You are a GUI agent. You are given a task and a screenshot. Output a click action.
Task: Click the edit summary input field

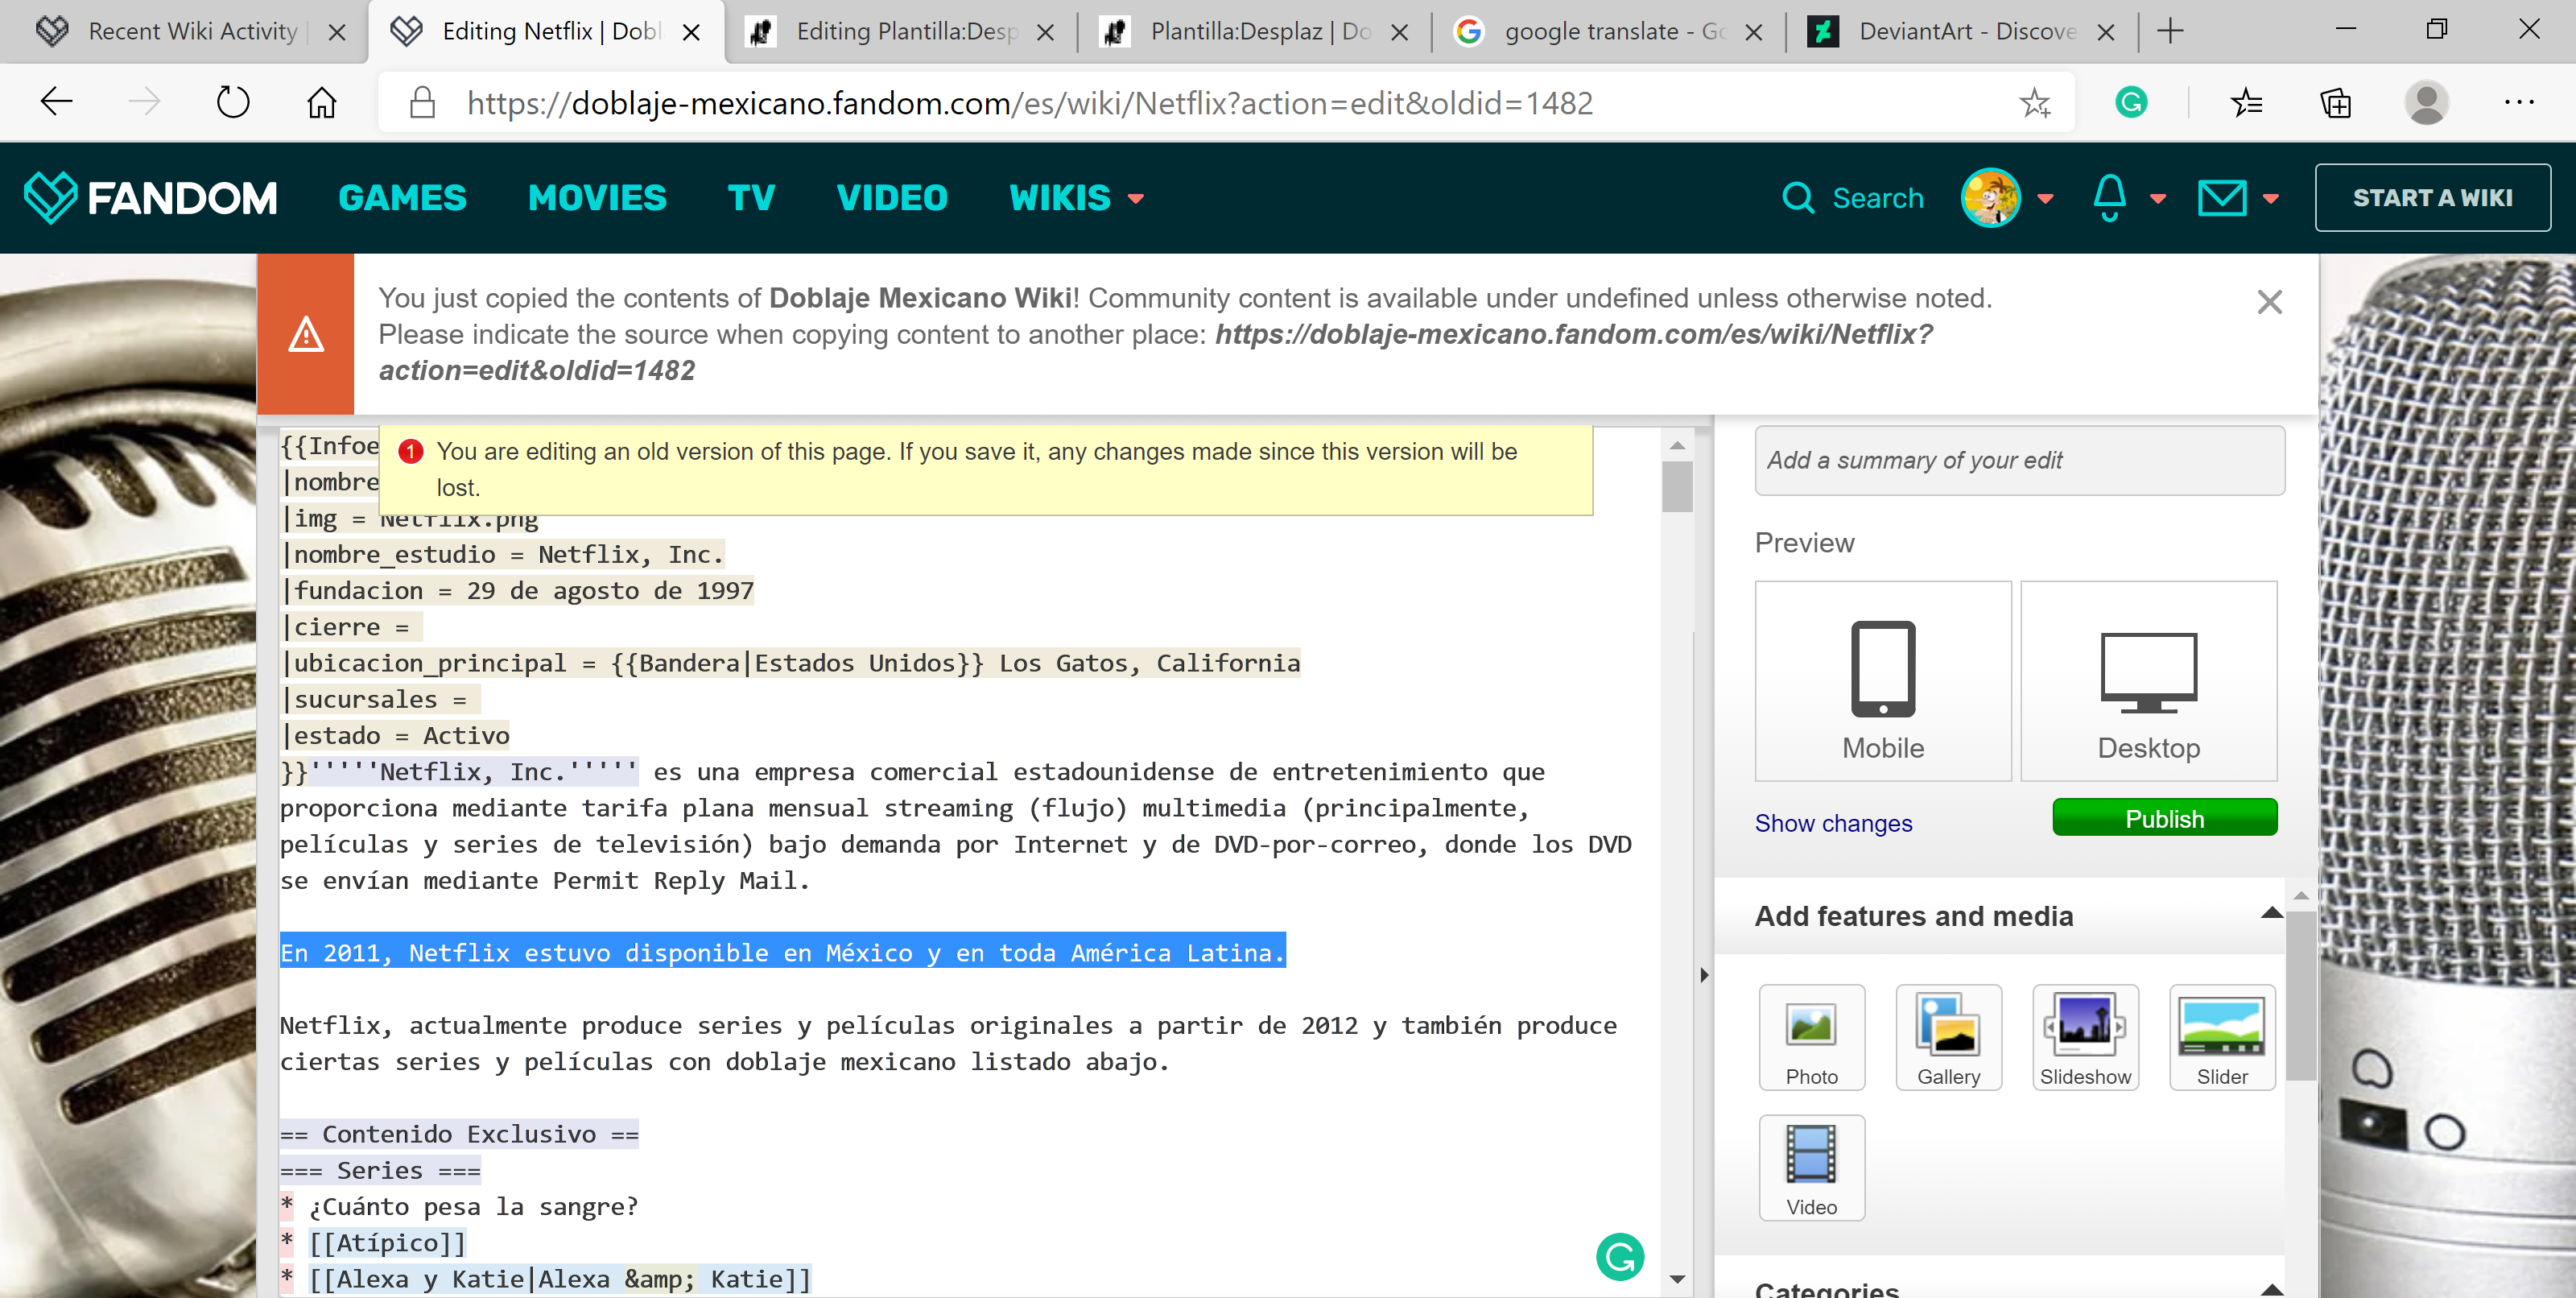coord(2018,460)
